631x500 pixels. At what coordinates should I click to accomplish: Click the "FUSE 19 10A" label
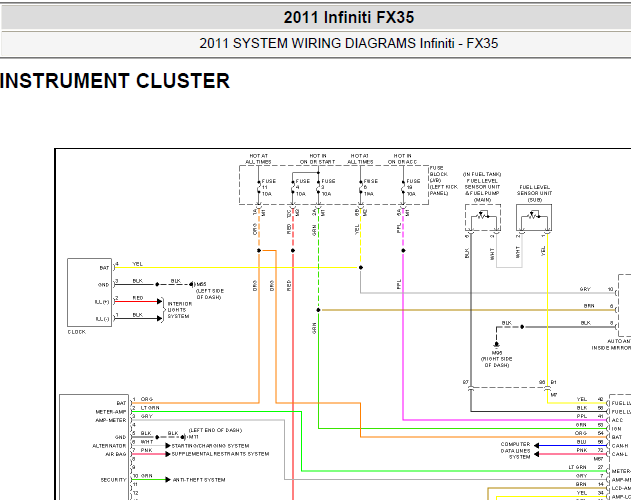pyautogui.click(x=413, y=187)
